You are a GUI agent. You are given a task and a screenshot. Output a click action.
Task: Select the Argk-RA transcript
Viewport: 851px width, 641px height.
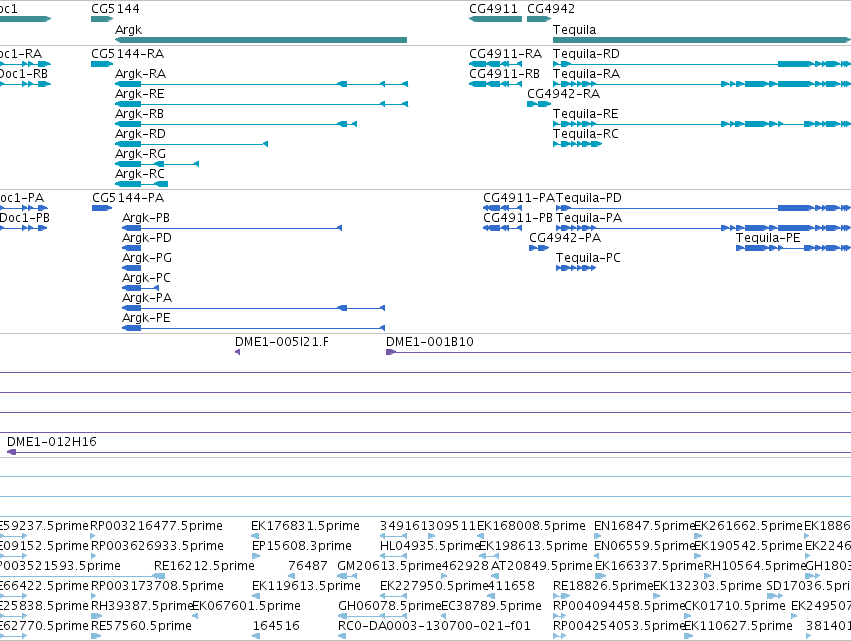point(261,84)
